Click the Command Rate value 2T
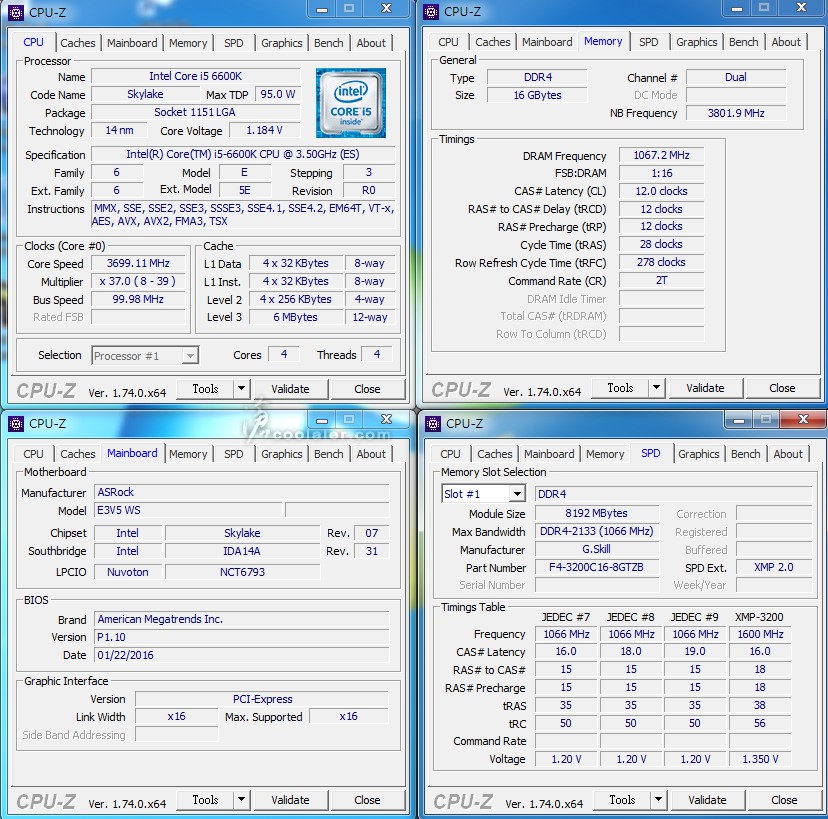The width and height of the screenshot is (828, 819). click(661, 280)
